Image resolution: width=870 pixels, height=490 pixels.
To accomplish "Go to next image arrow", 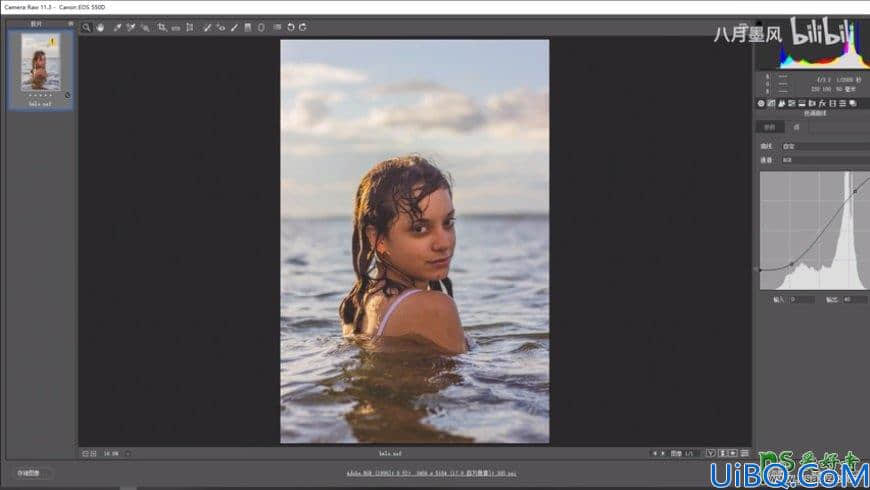I will click(662, 453).
